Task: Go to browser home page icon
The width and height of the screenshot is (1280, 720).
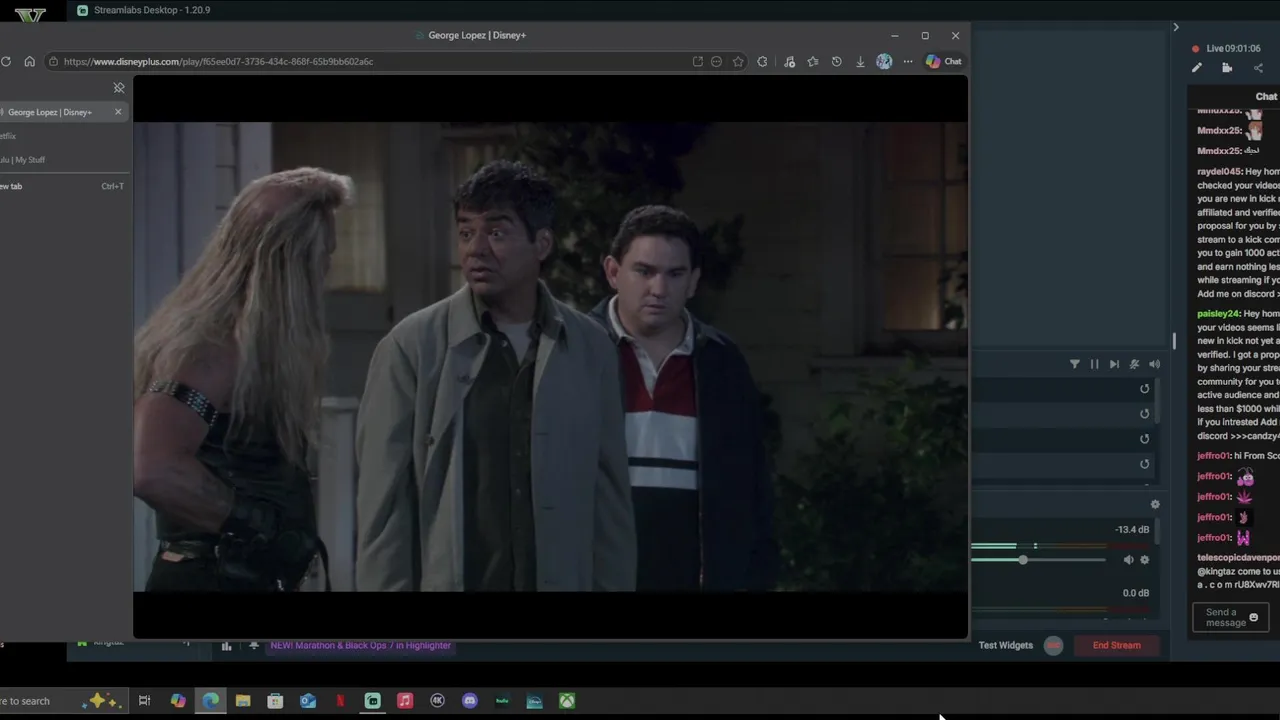Action: [x=29, y=61]
